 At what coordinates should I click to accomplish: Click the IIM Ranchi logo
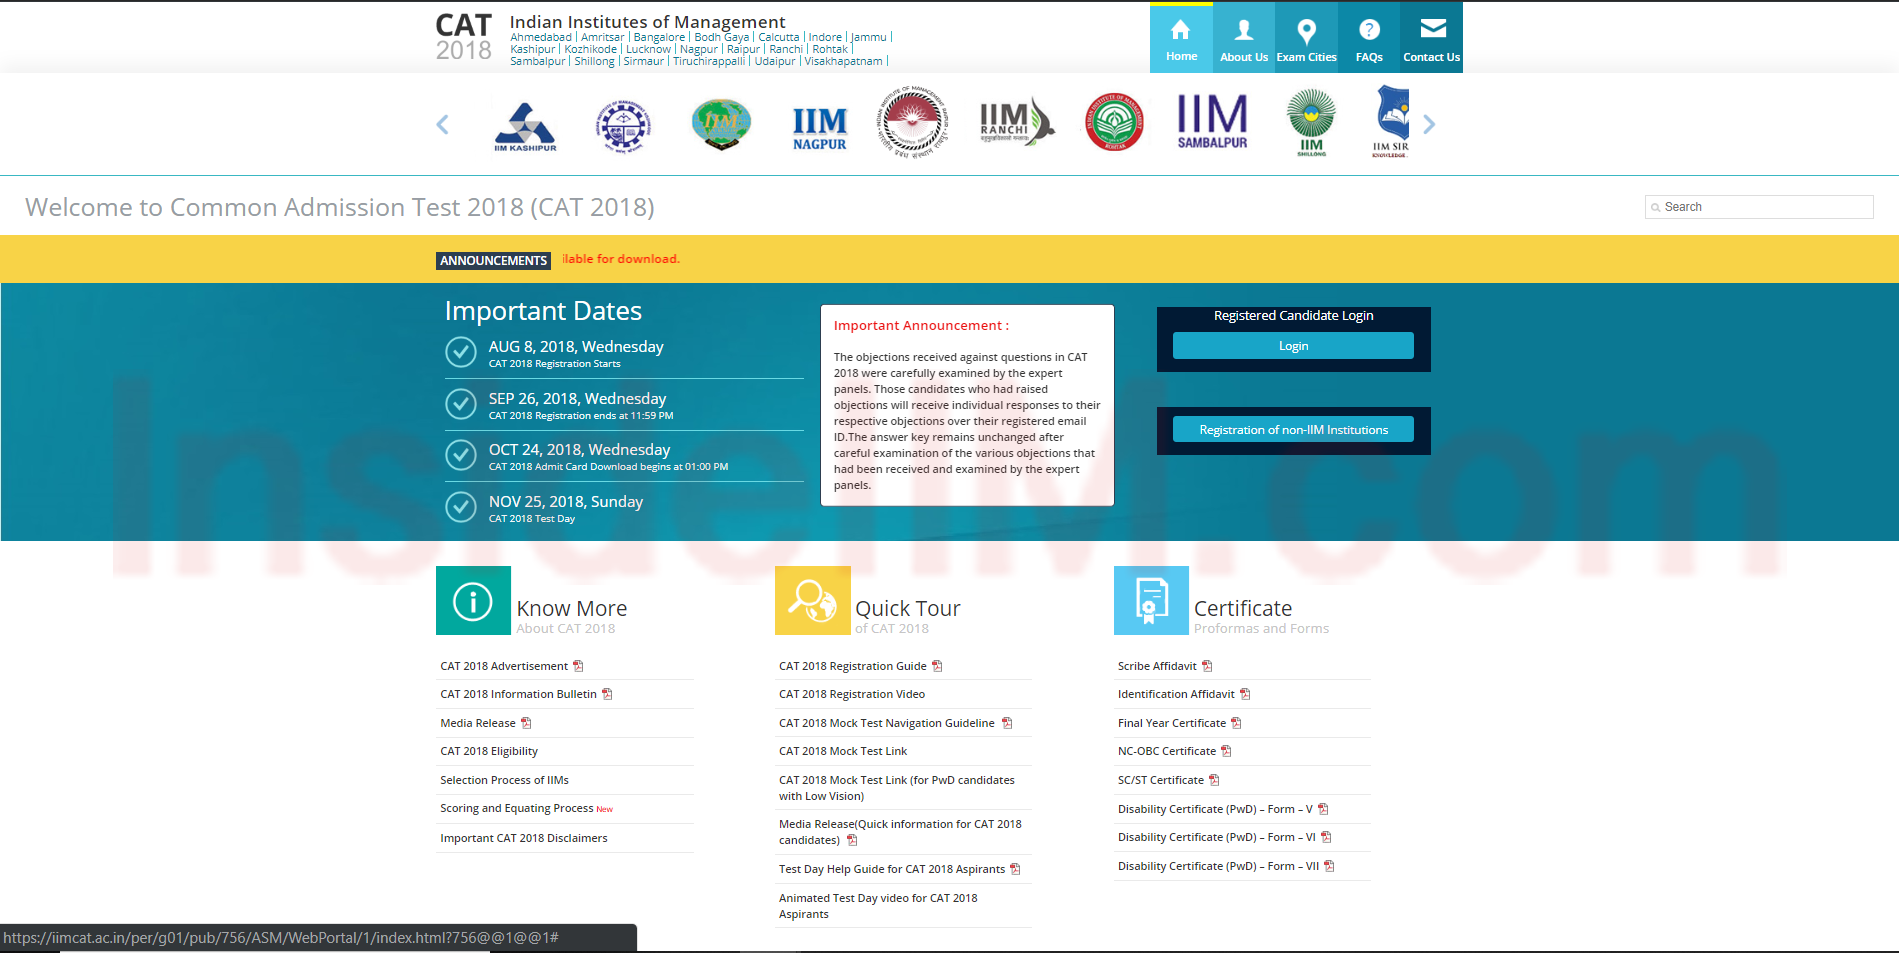(1016, 124)
